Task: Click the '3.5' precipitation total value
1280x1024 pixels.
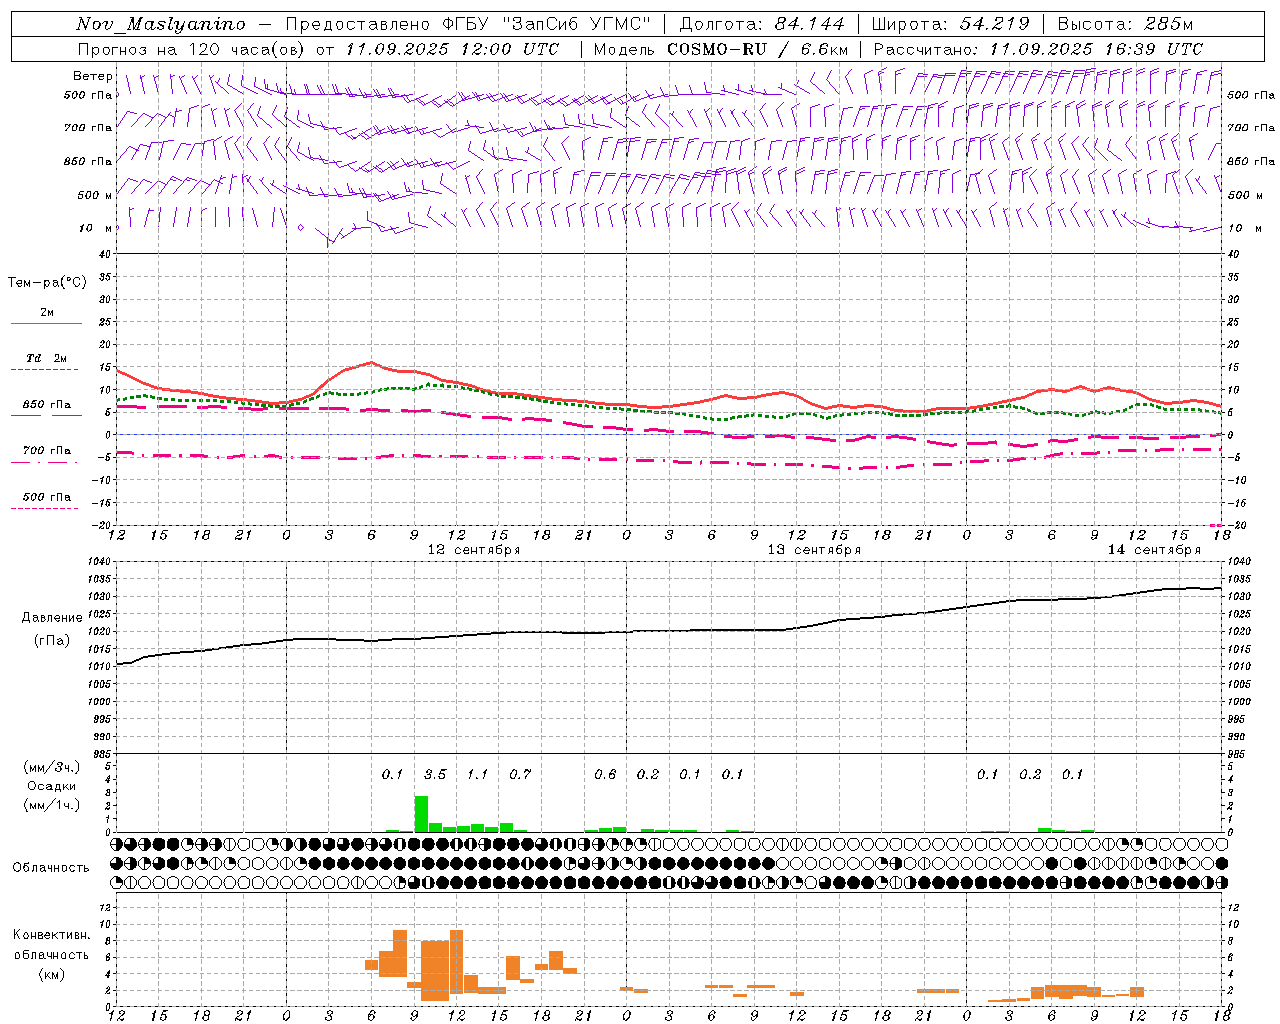Action: tap(435, 775)
